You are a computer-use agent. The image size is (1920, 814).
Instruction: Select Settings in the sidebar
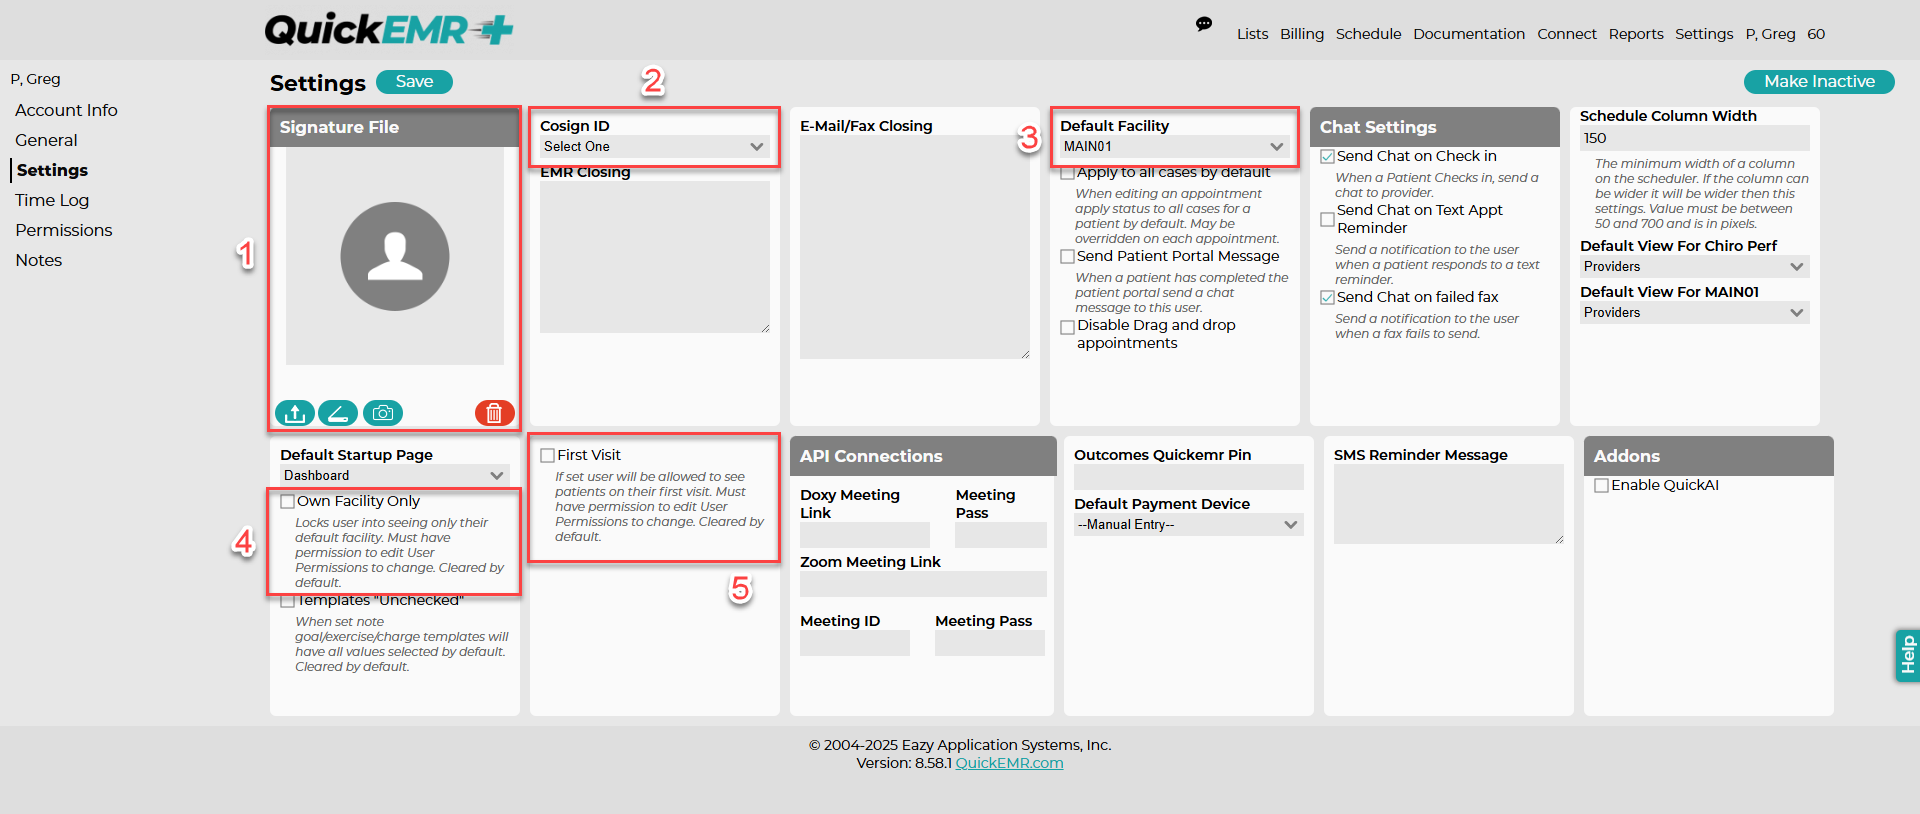(52, 170)
